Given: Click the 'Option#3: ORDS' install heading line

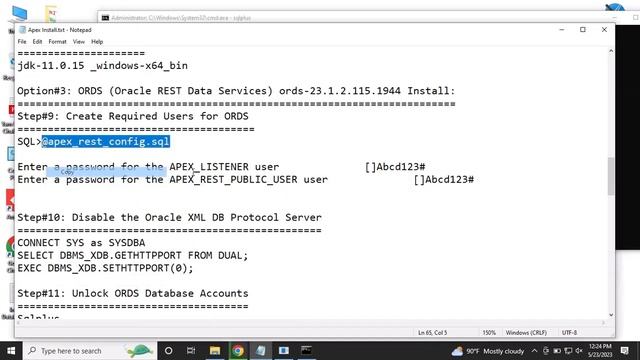Looking at the screenshot, I should coord(236,91).
